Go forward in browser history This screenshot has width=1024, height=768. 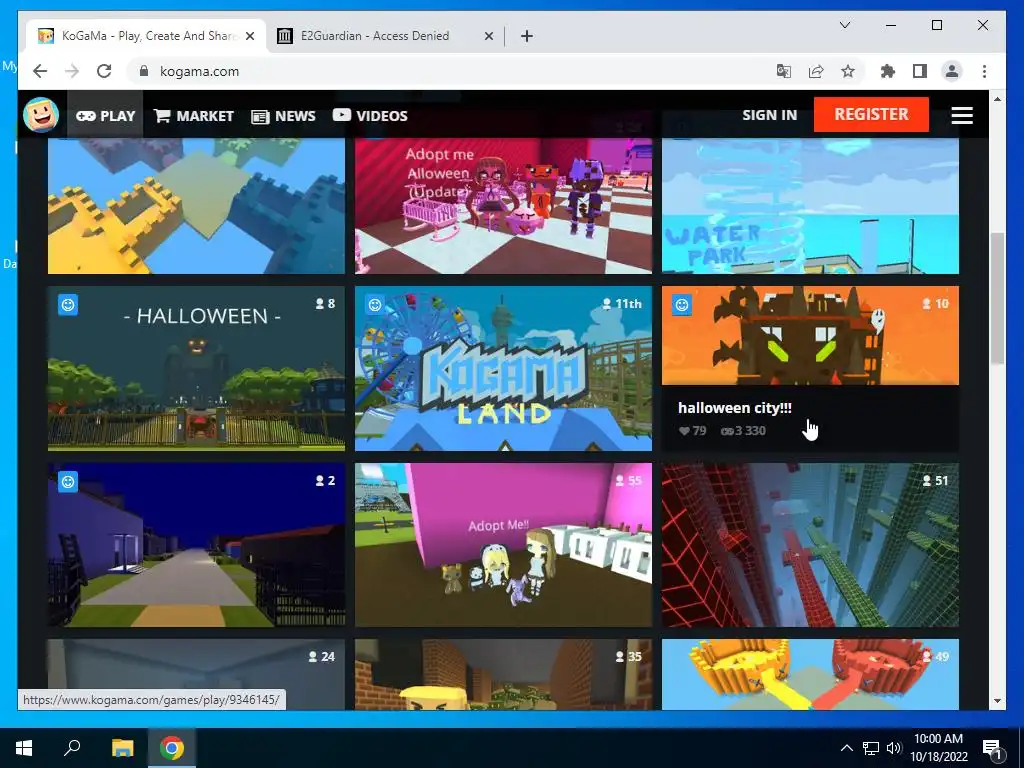[72, 71]
